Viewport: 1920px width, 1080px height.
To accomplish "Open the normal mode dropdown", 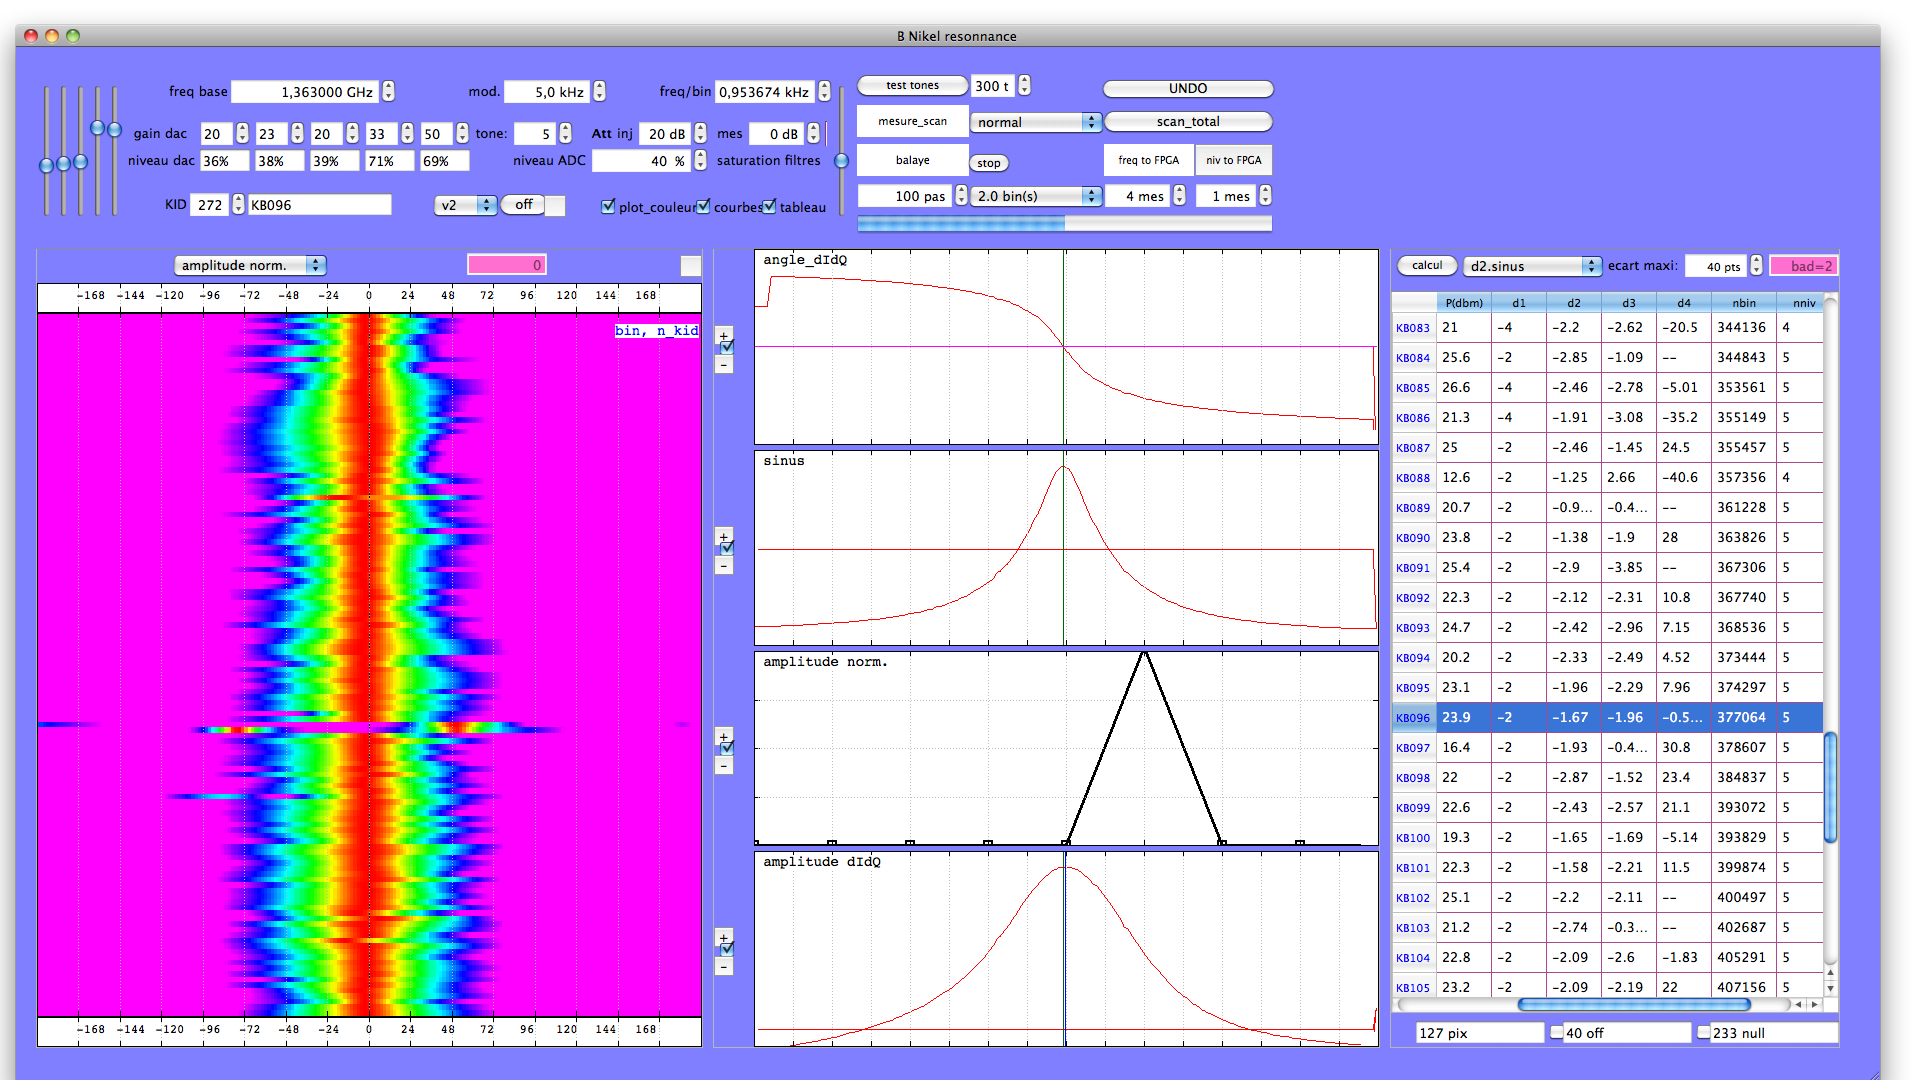I will coord(1036,122).
